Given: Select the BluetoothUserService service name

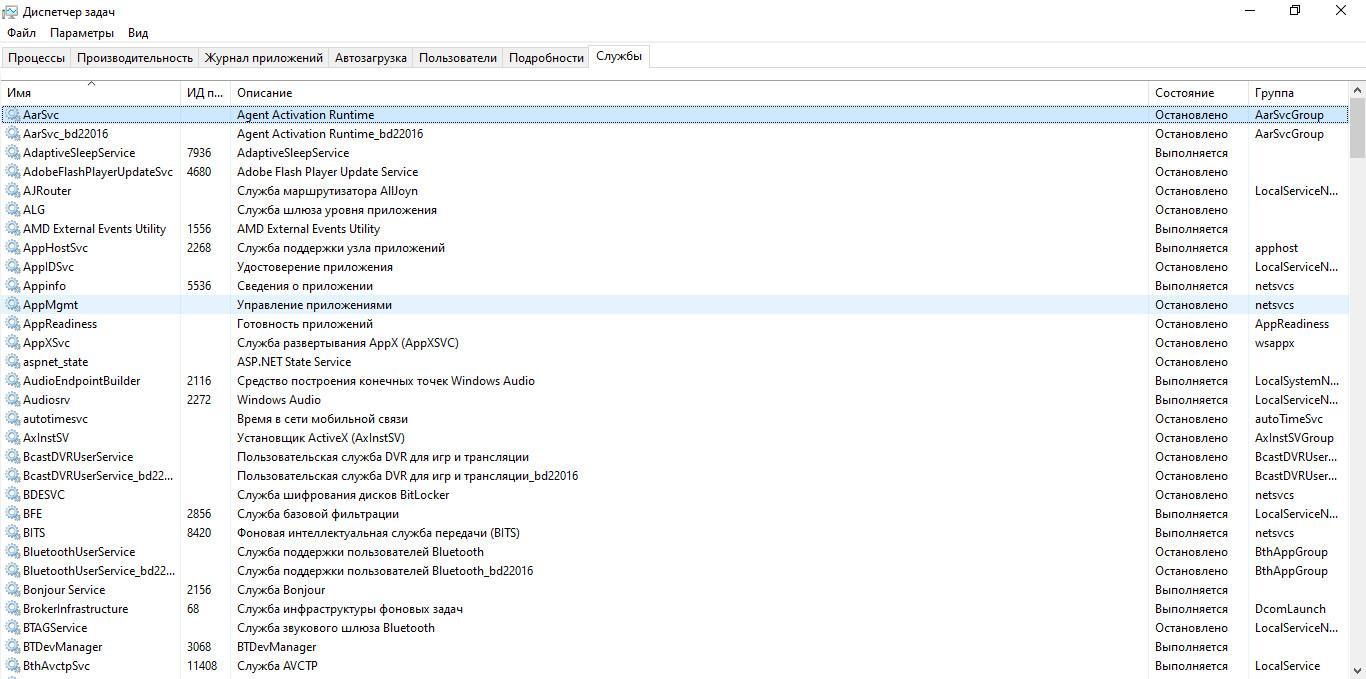Looking at the screenshot, I should (x=79, y=552).
